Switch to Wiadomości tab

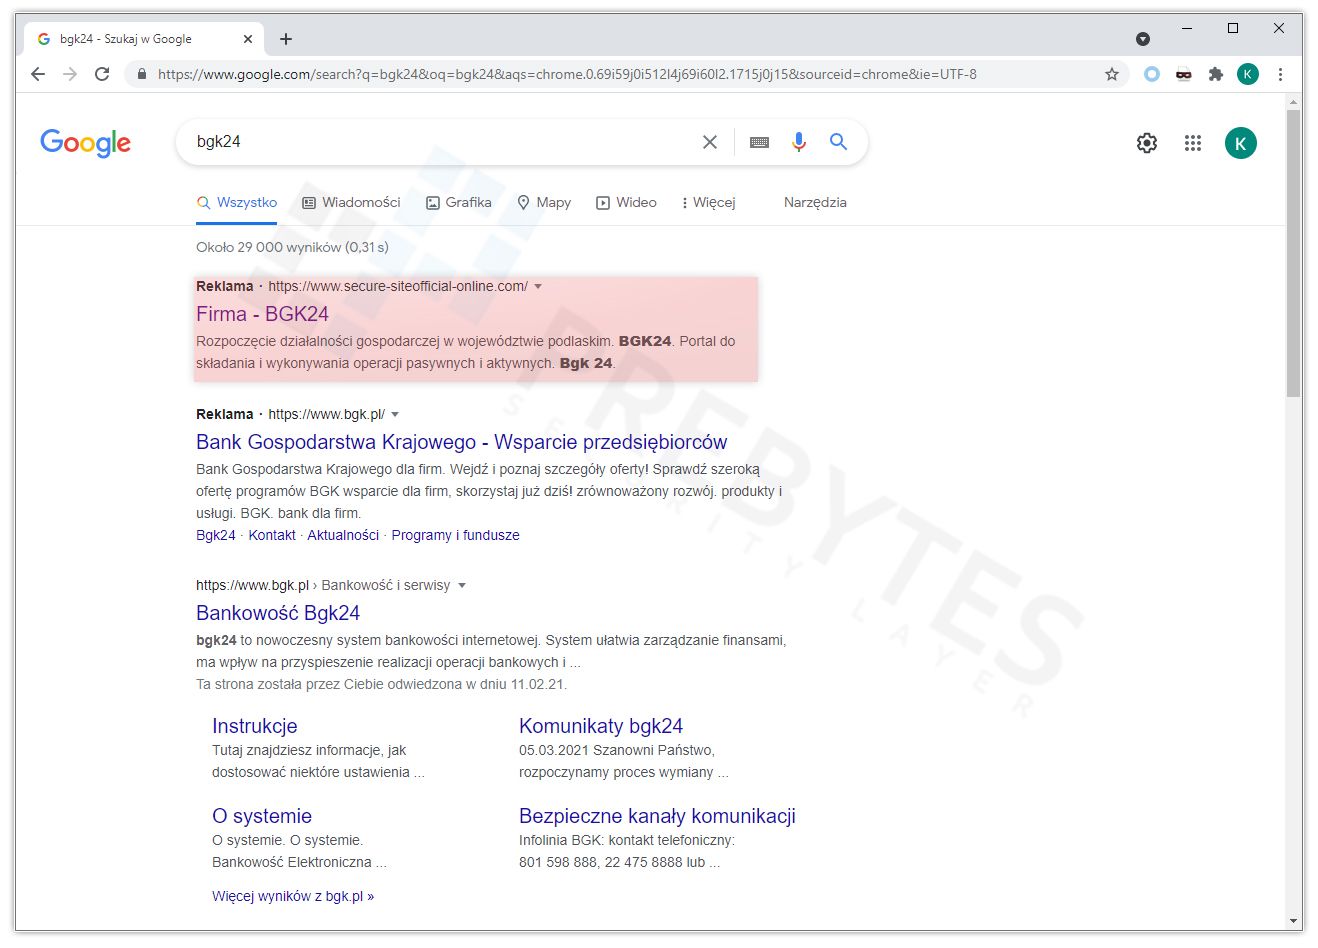point(351,202)
